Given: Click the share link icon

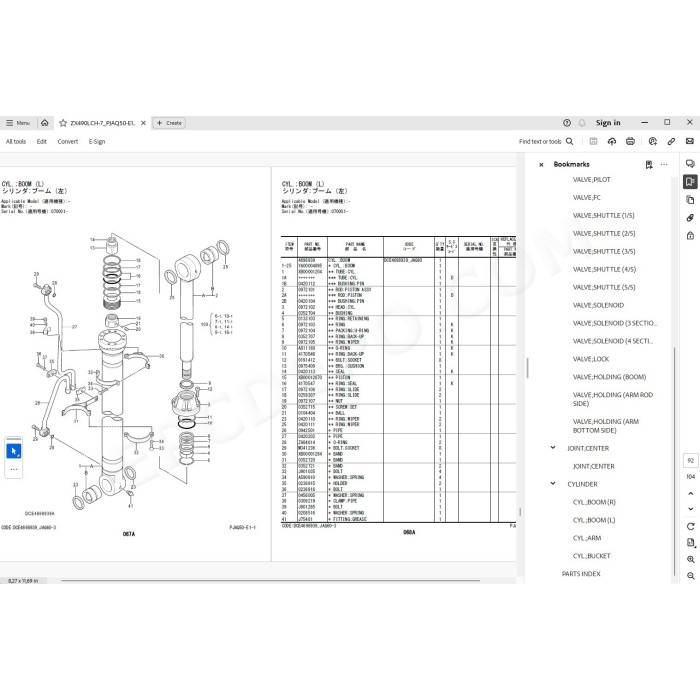Looking at the screenshot, I should coord(671,142).
